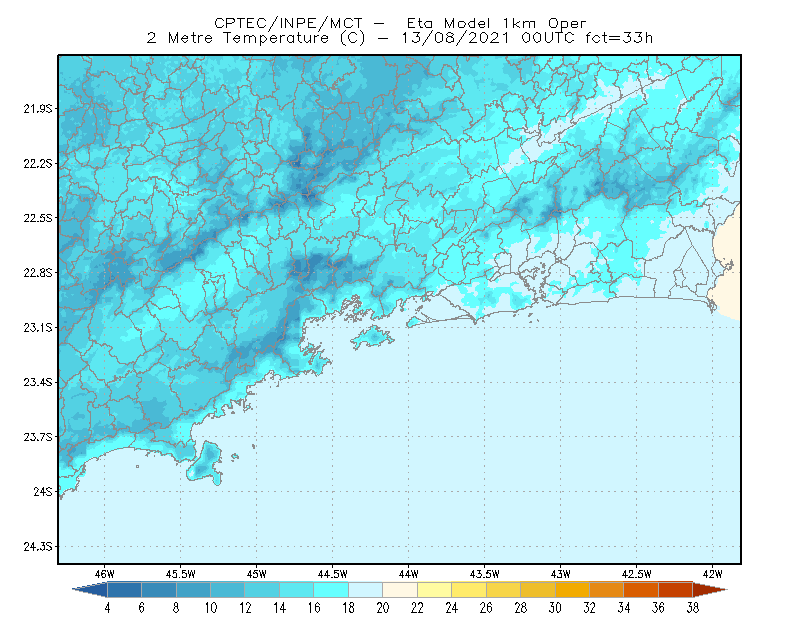
Task: Click the colorbar value 28
Action: pos(520,608)
